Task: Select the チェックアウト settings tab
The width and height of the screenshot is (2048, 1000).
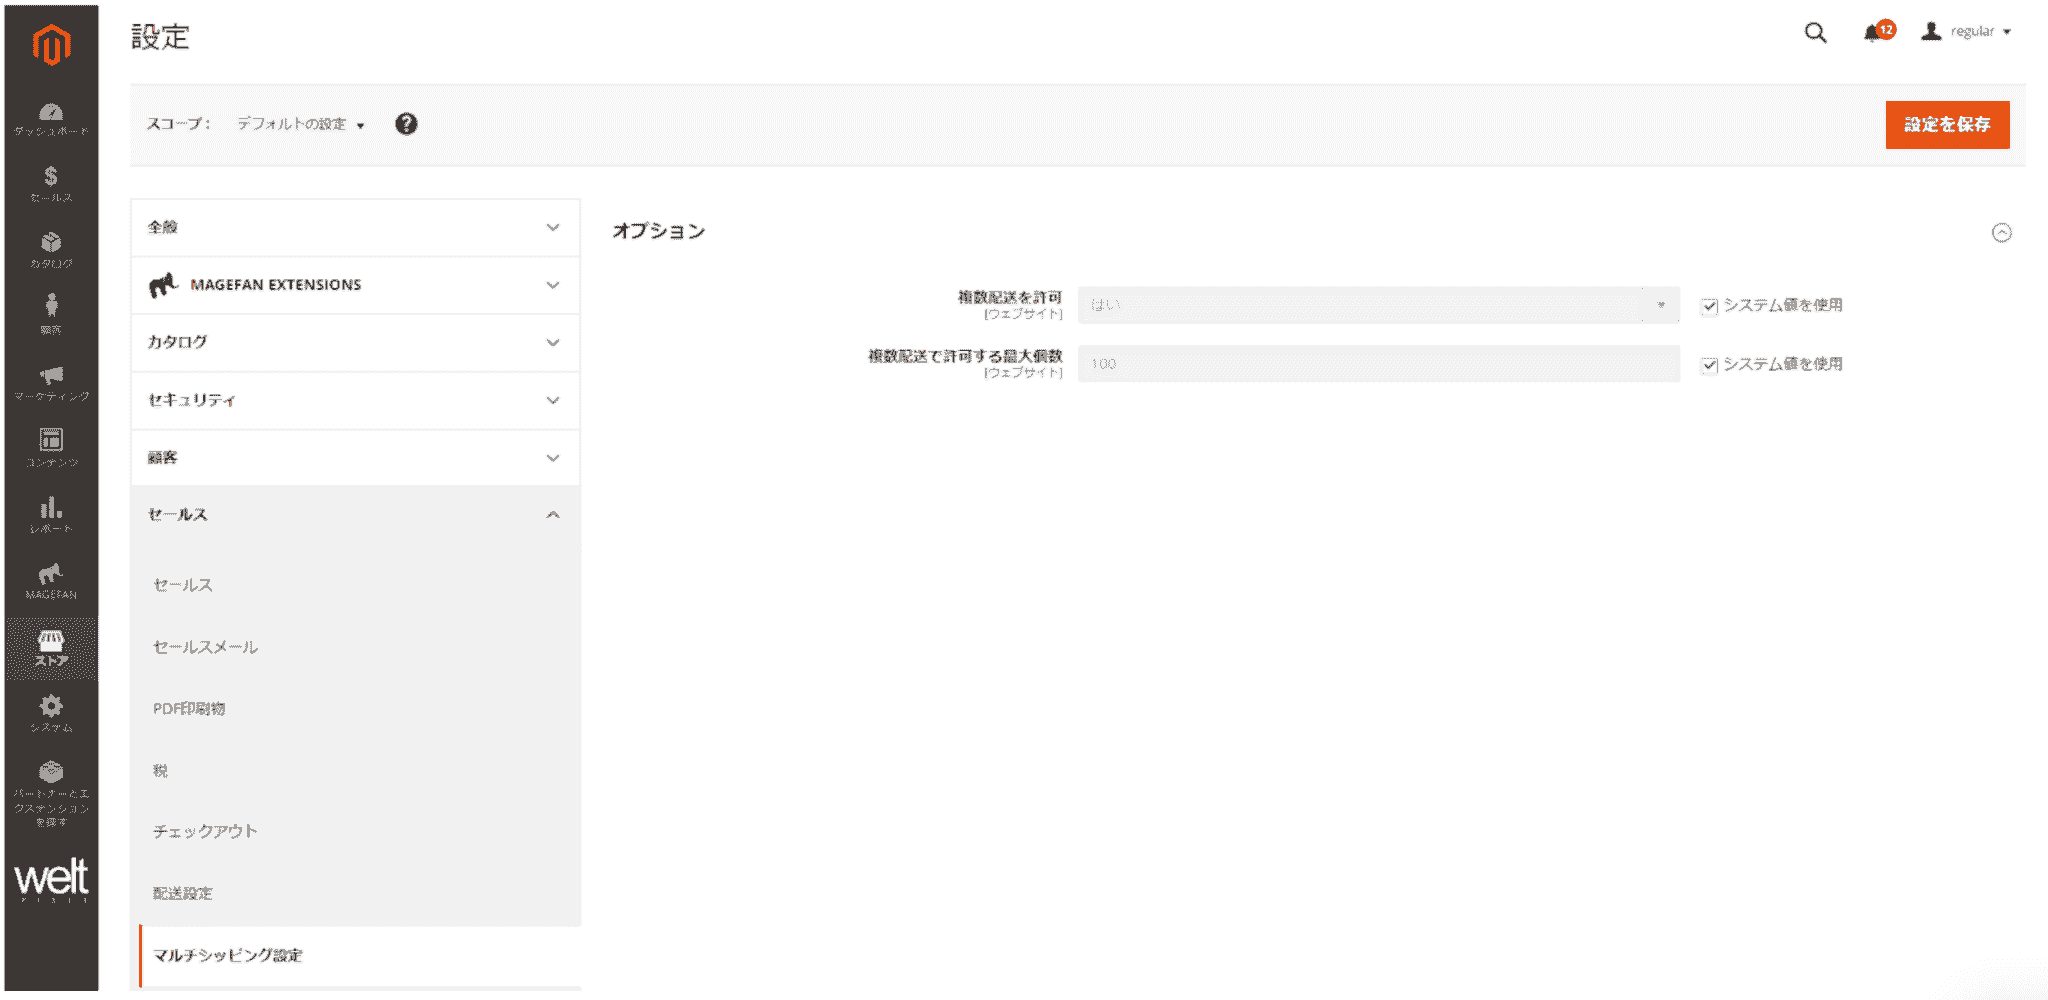Action: (x=205, y=831)
